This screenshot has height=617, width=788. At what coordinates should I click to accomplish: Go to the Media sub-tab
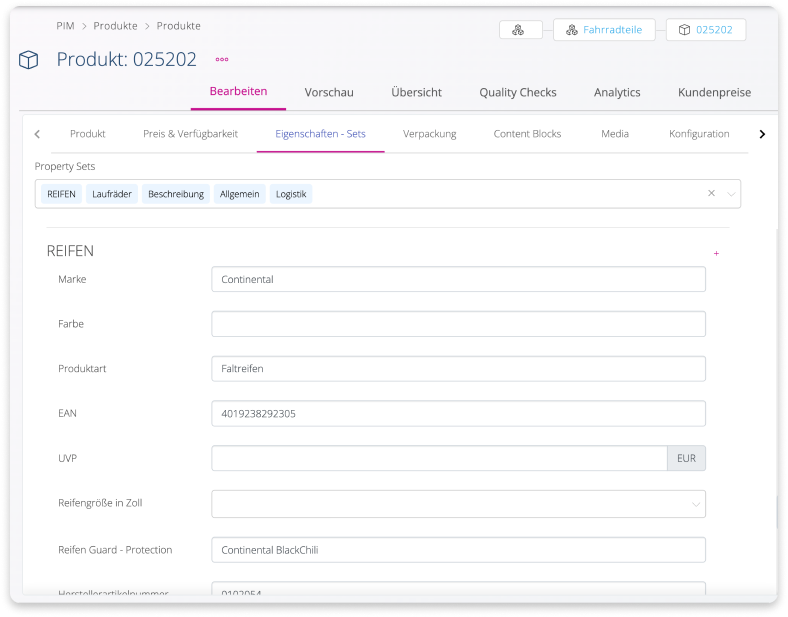pyautogui.click(x=614, y=134)
